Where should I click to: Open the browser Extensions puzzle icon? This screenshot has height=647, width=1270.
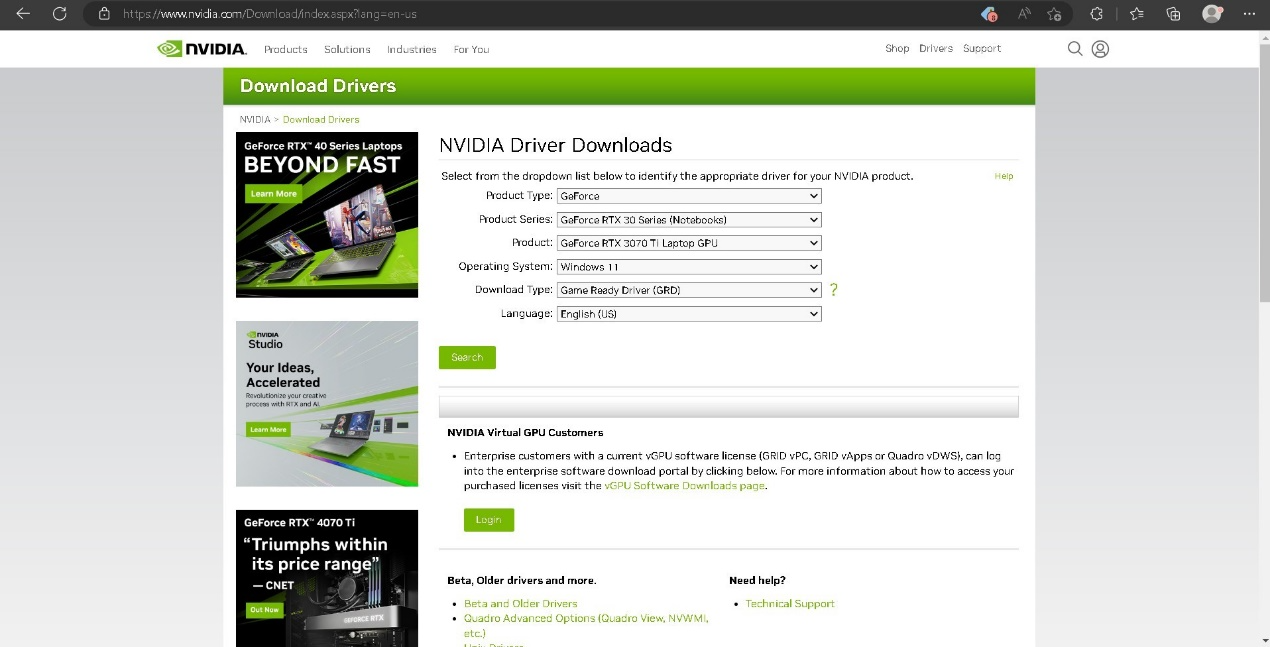1097,14
